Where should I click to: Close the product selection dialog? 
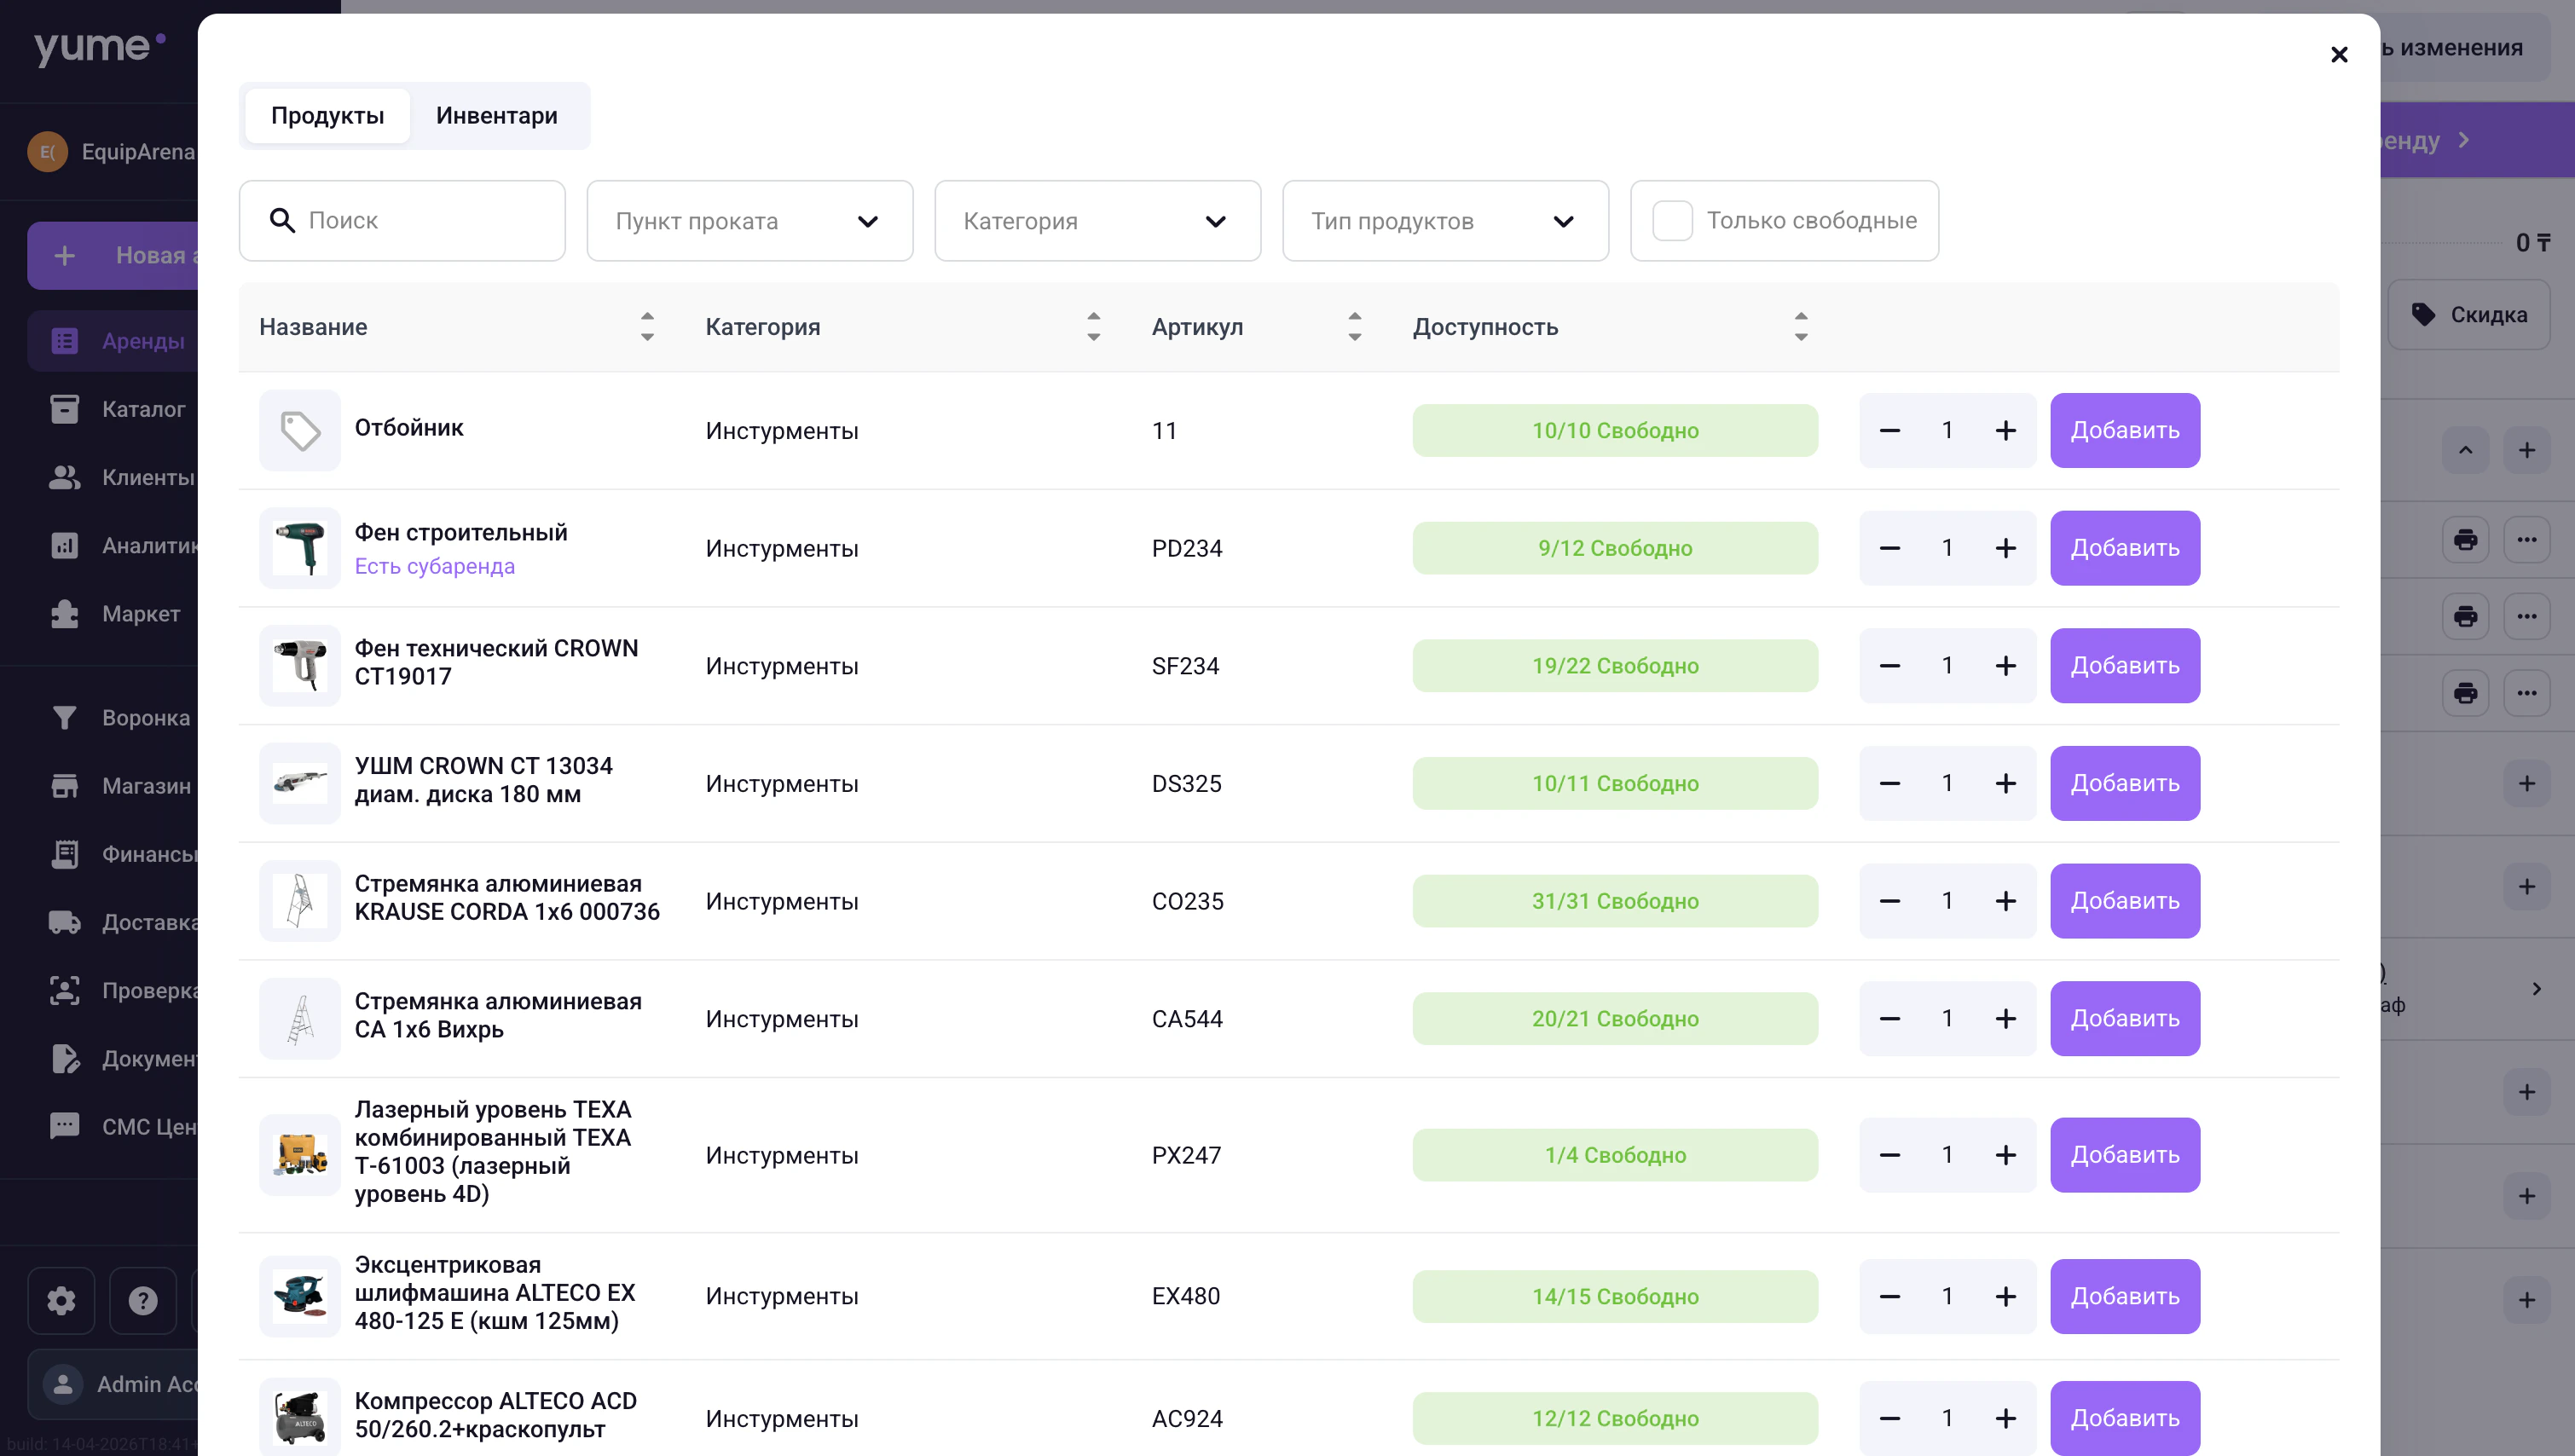pyautogui.click(x=2338, y=54)
